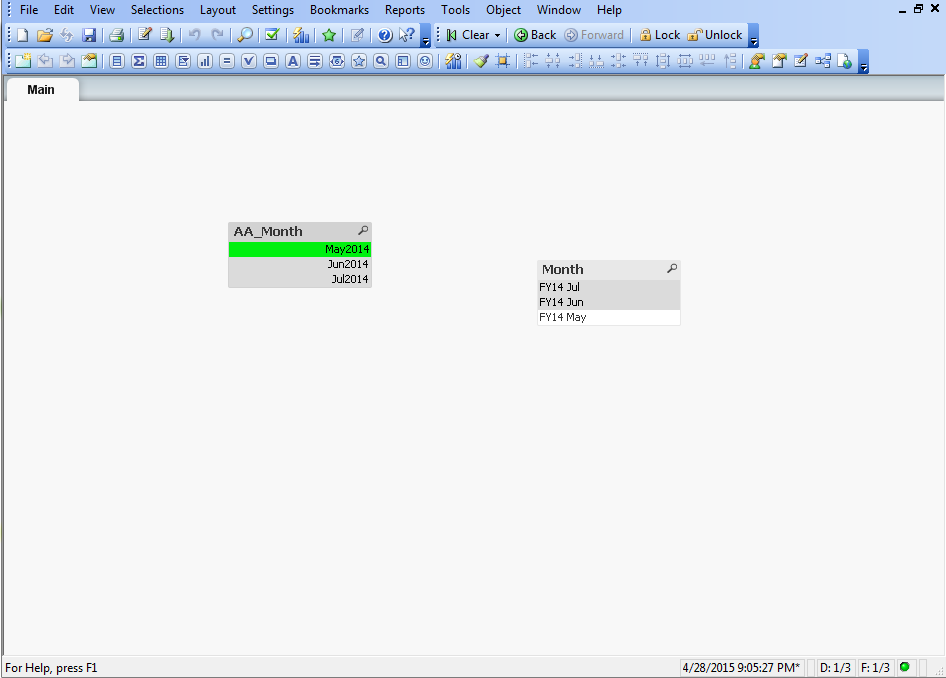This screenshot has width=946, height=678.
Task: Switch to the Main sheet tab
Action: [x=40, y=89]
